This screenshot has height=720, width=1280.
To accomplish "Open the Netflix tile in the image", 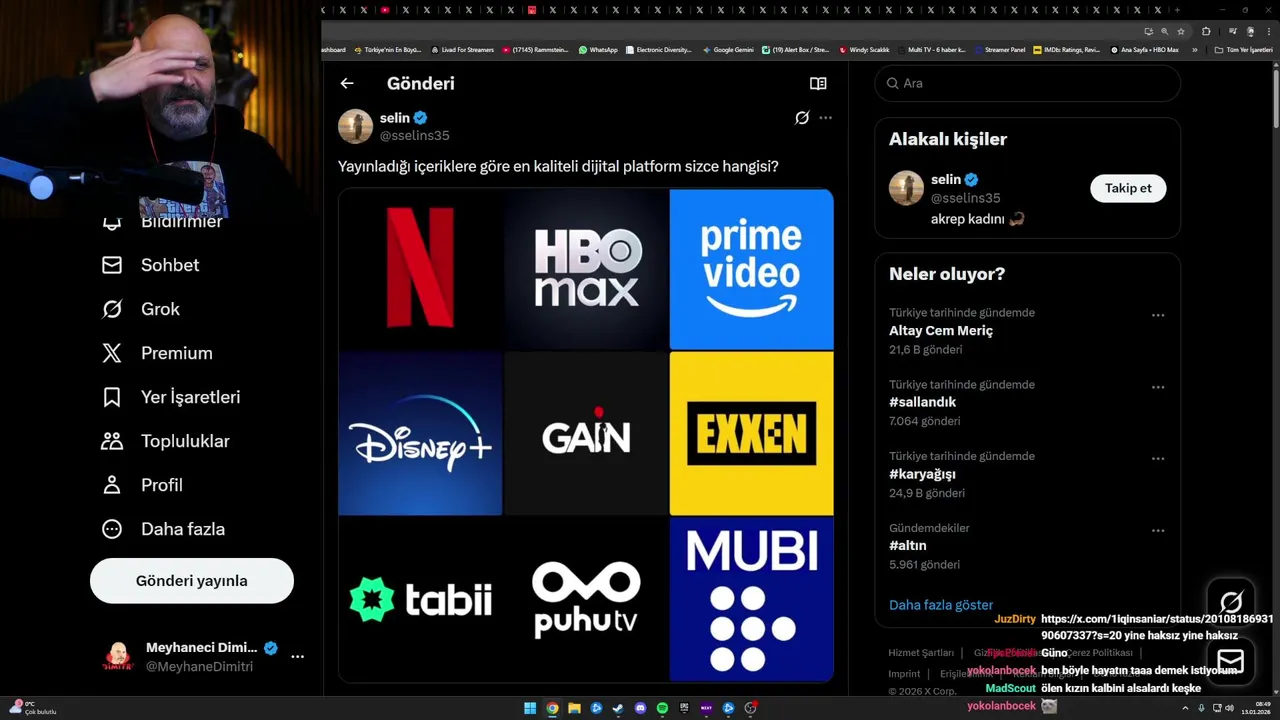I will tap(420, 268).
